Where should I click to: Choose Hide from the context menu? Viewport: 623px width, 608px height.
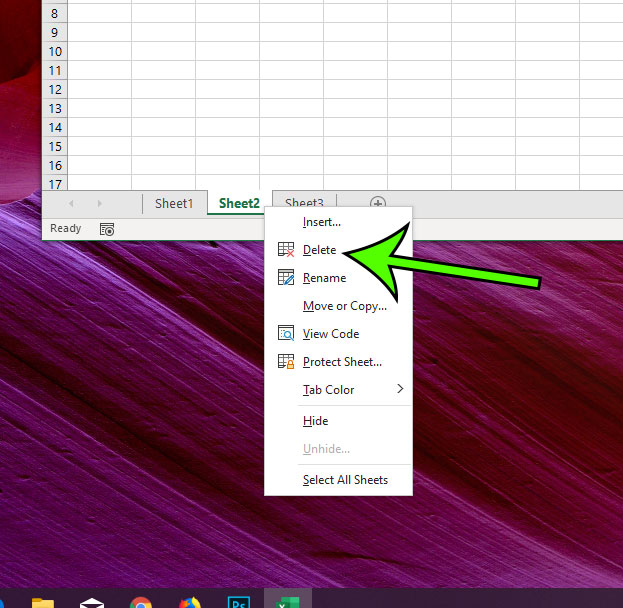point(338,420)
